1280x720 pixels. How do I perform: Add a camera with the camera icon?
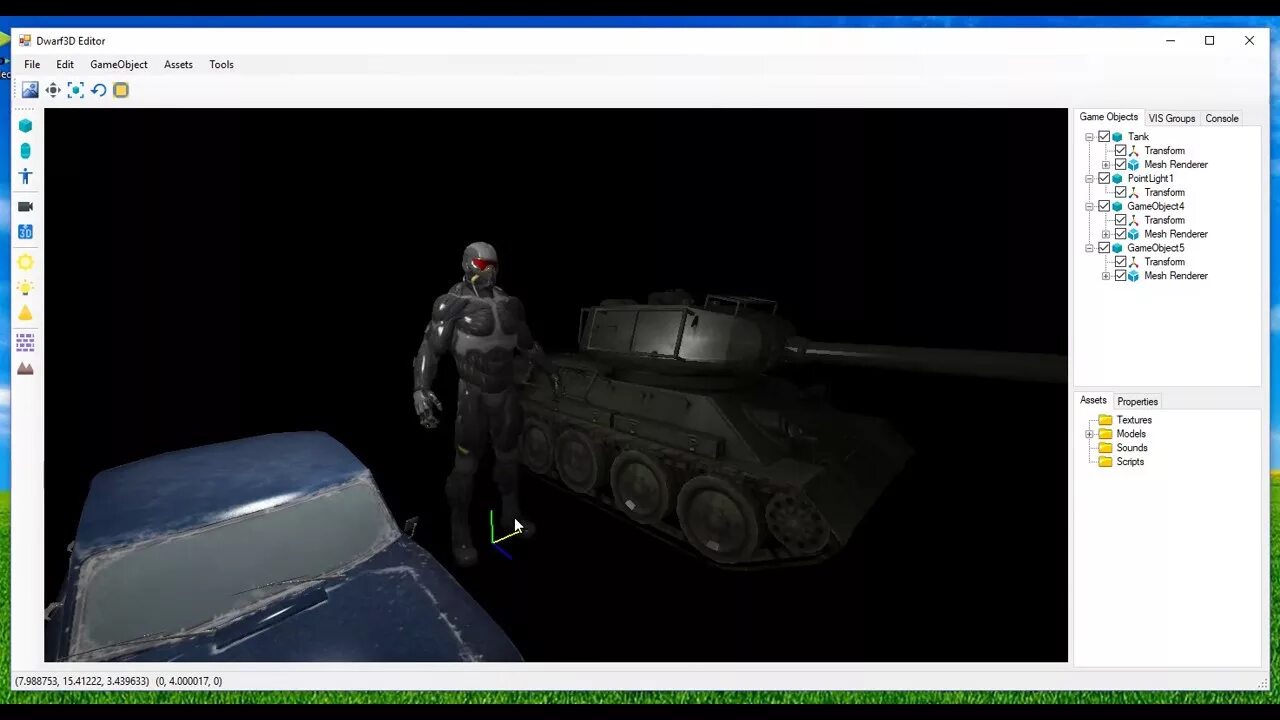pyautogui.click(x=25, y=206)
